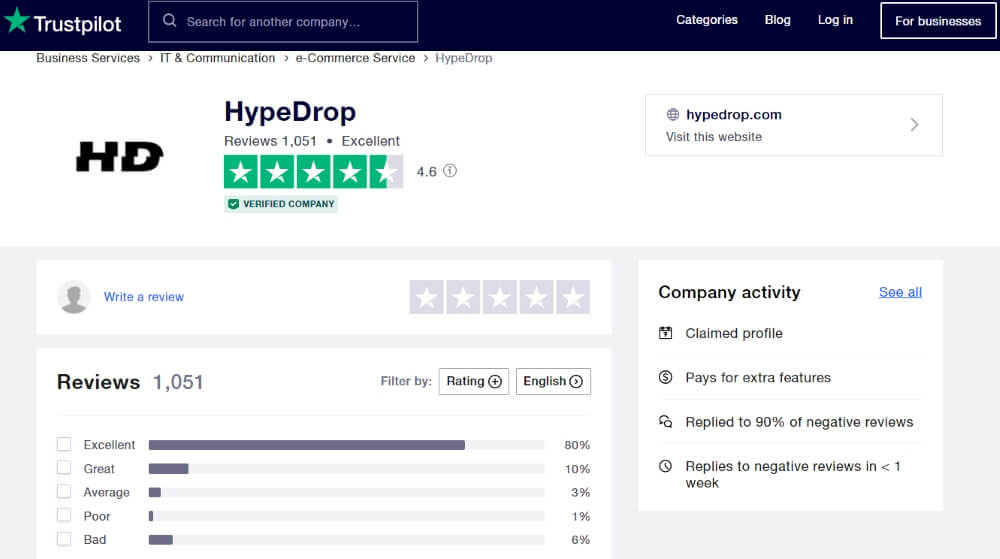Tick the Excellent filter checkbox
This screenshot has height=559, width=1000.
(x=64, y=444)
